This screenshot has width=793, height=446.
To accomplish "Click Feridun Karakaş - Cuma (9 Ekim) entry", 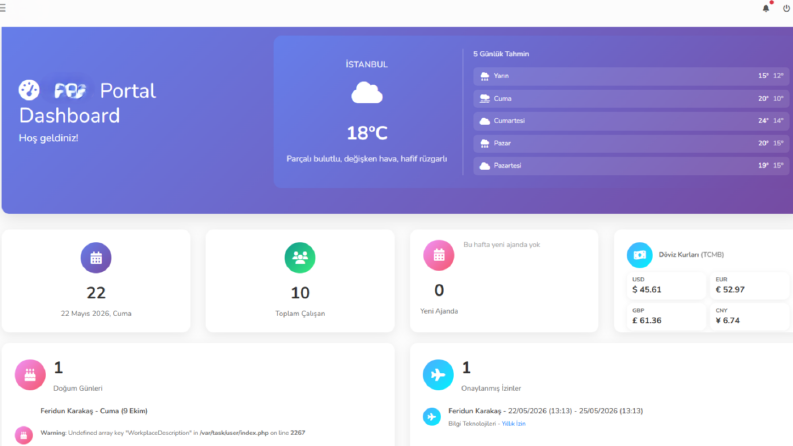I will tap(94, 411).
